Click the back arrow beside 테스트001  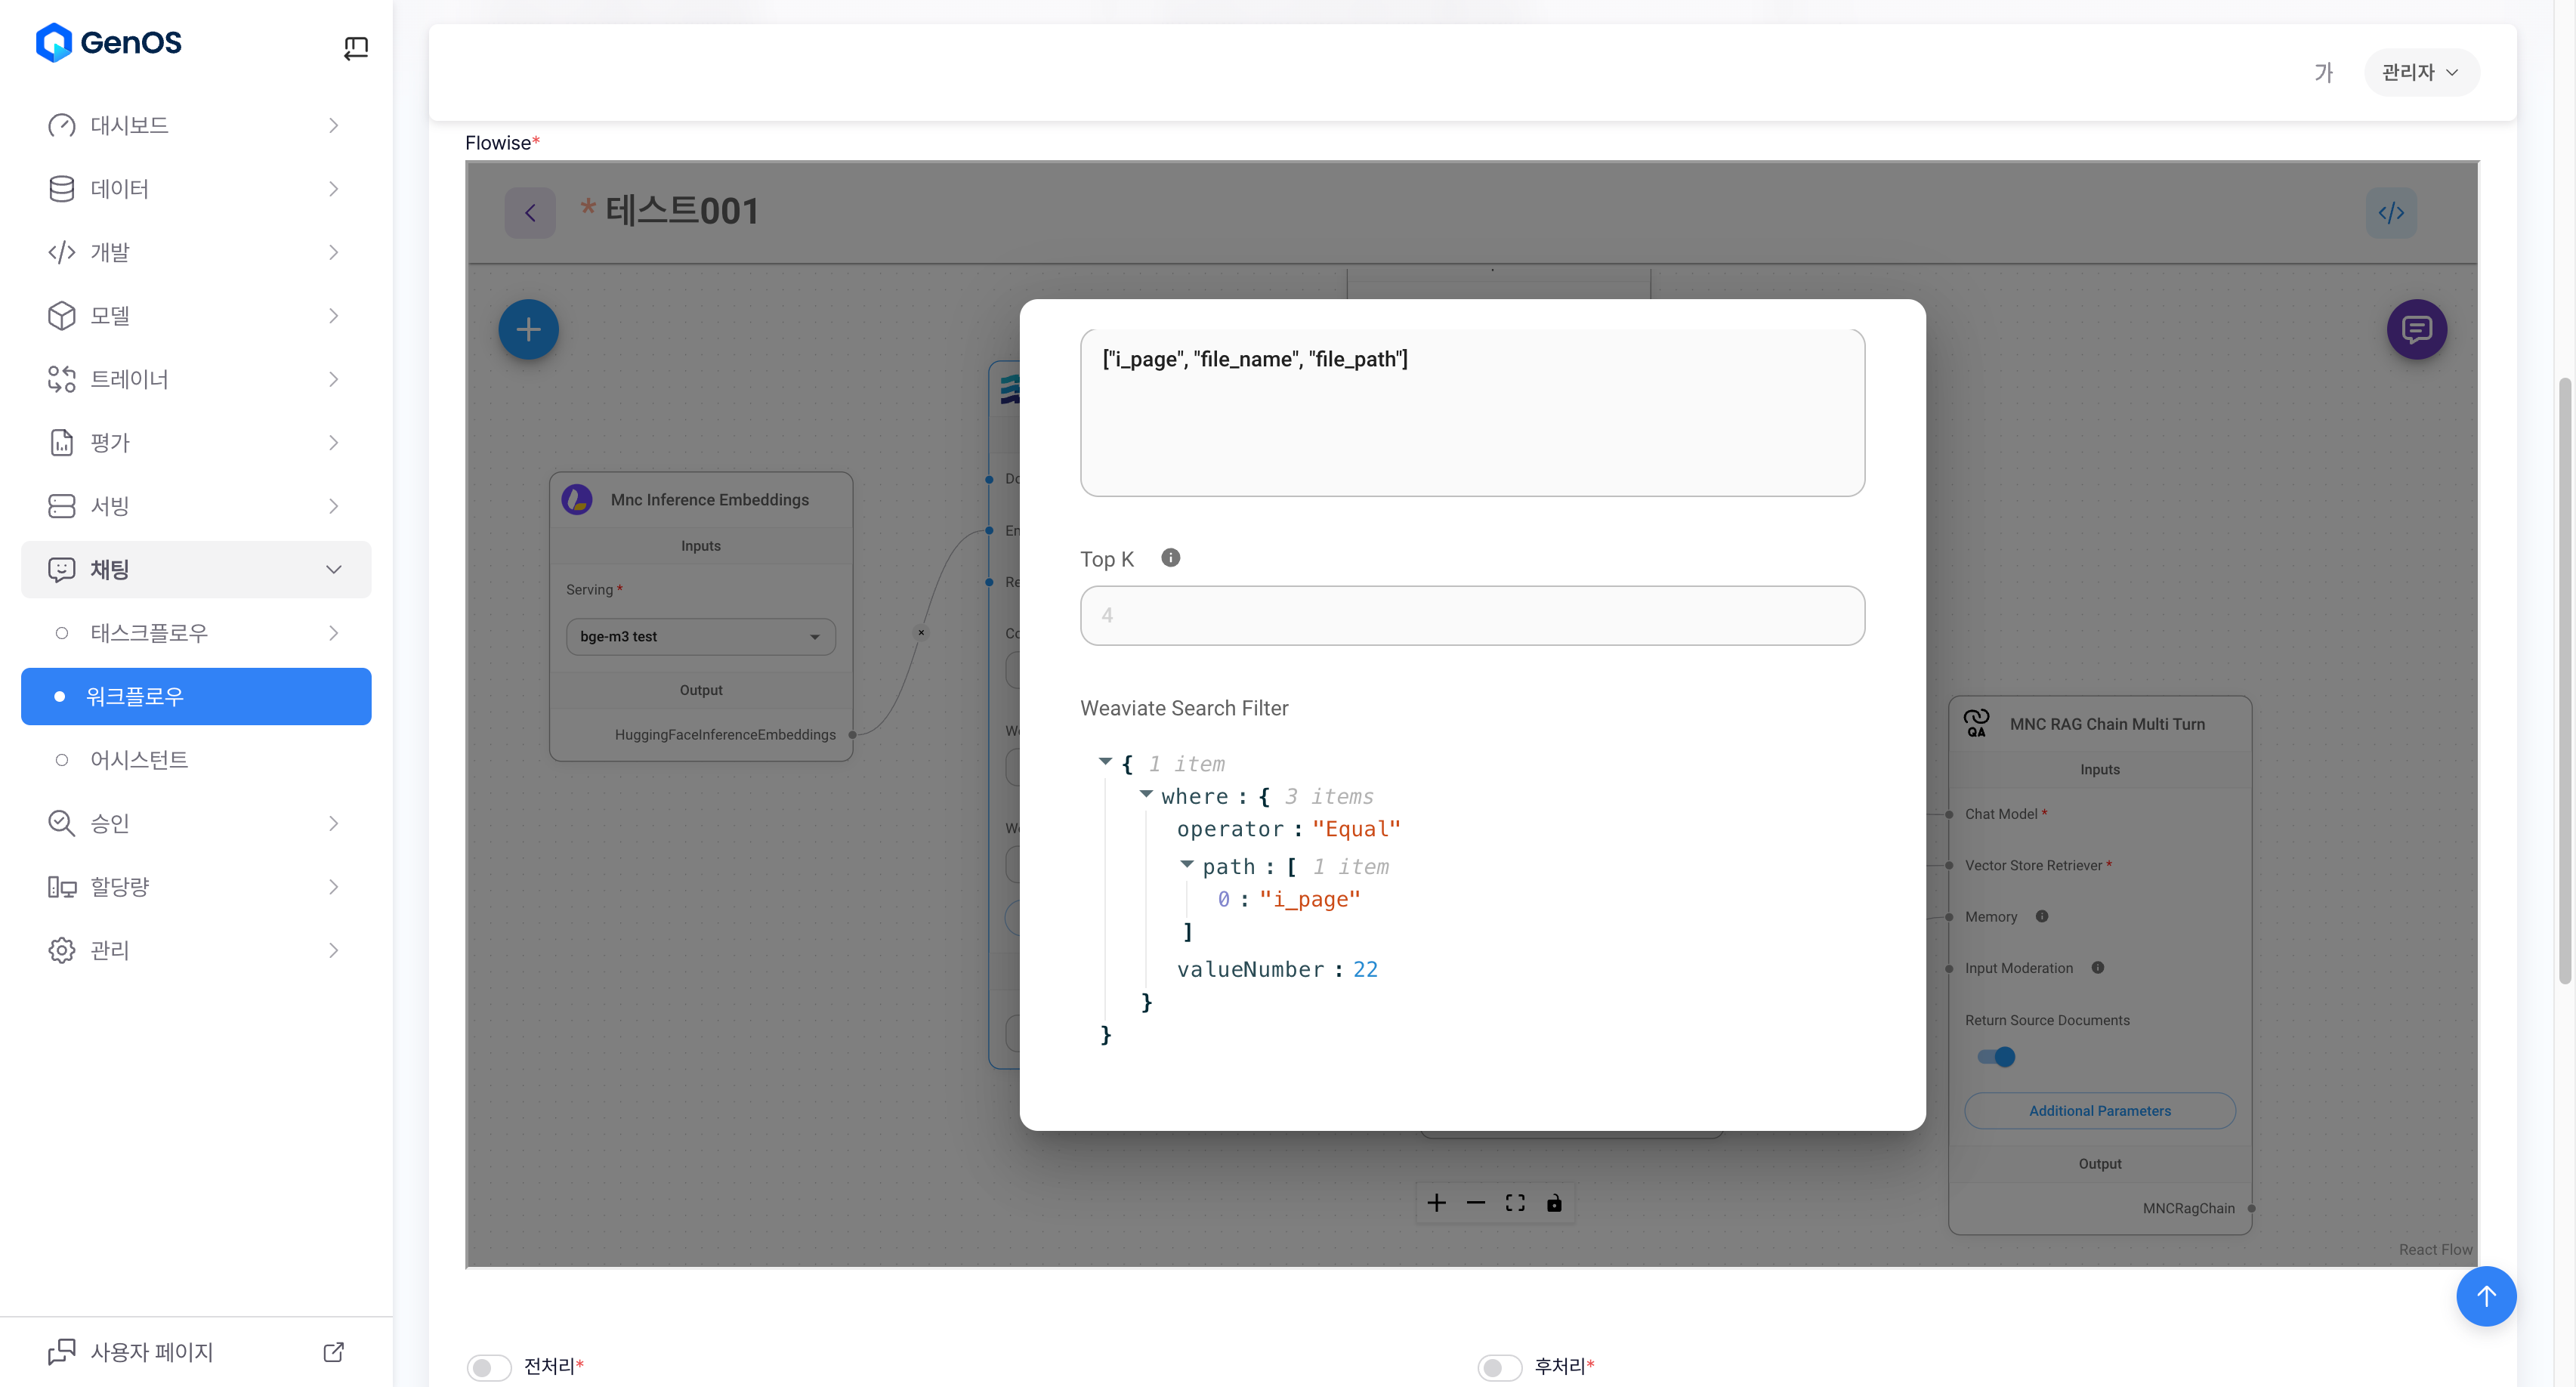point(530,213)
